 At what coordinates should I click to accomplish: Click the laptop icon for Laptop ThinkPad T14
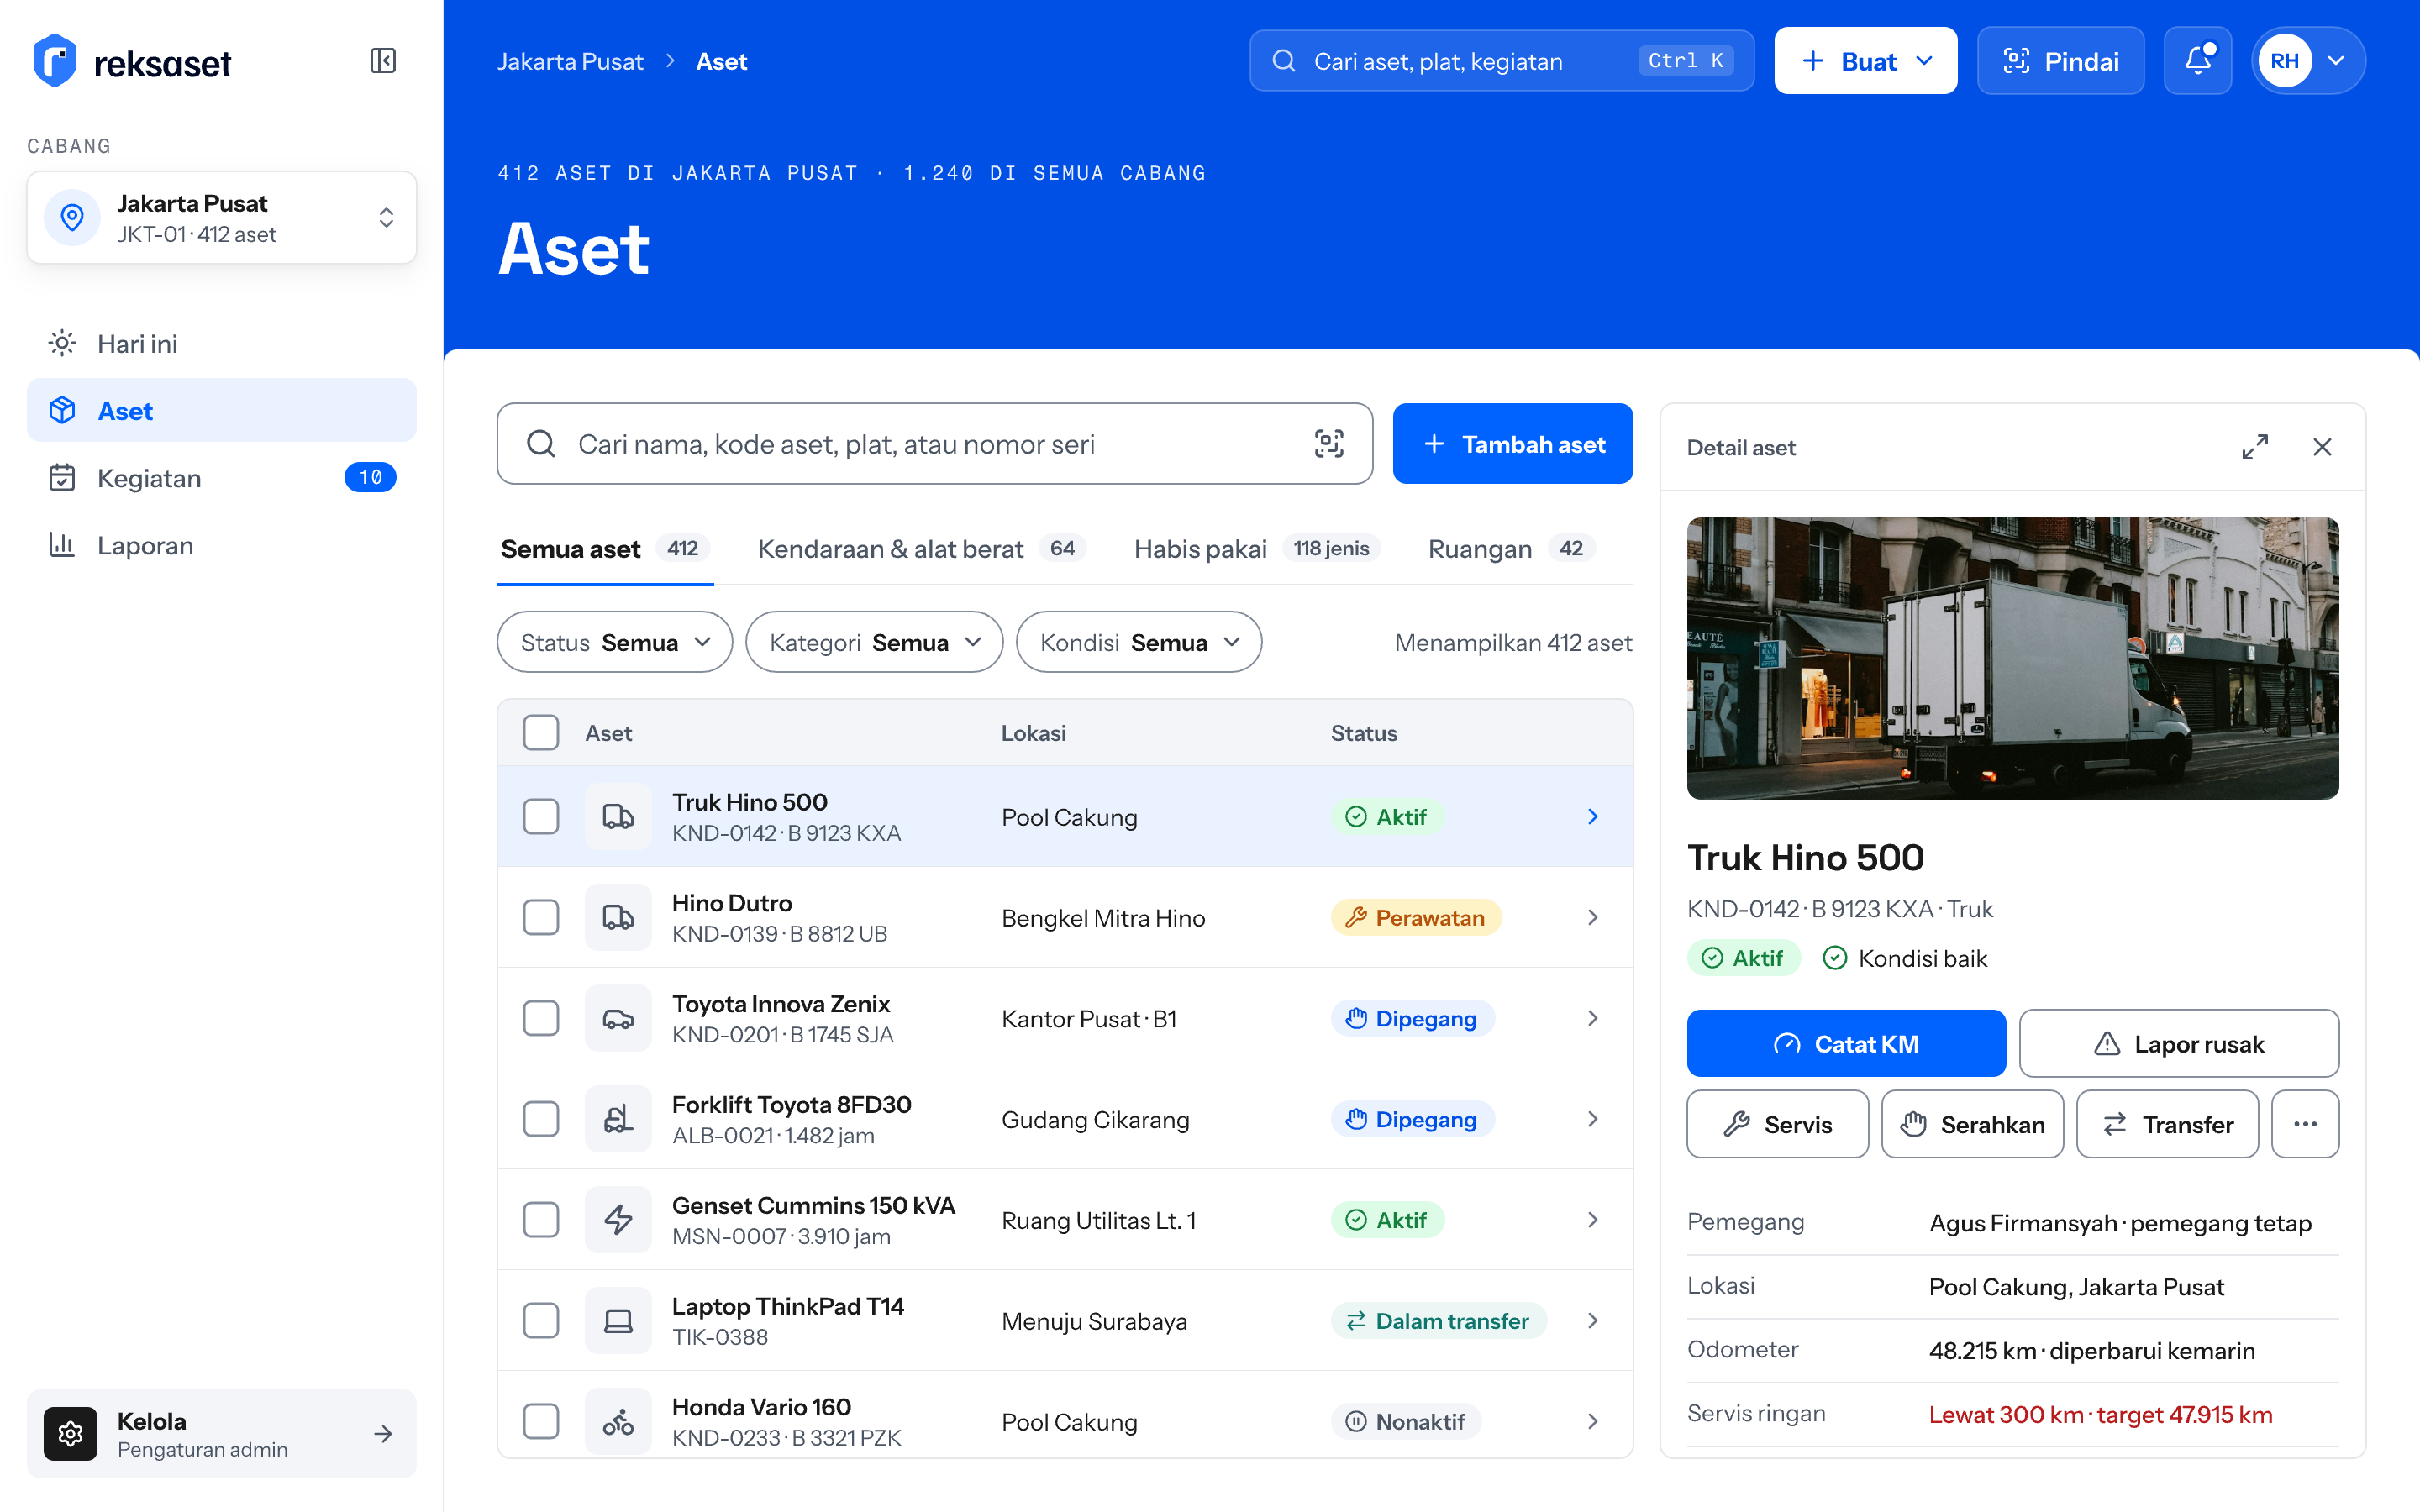coord(618,1321)
